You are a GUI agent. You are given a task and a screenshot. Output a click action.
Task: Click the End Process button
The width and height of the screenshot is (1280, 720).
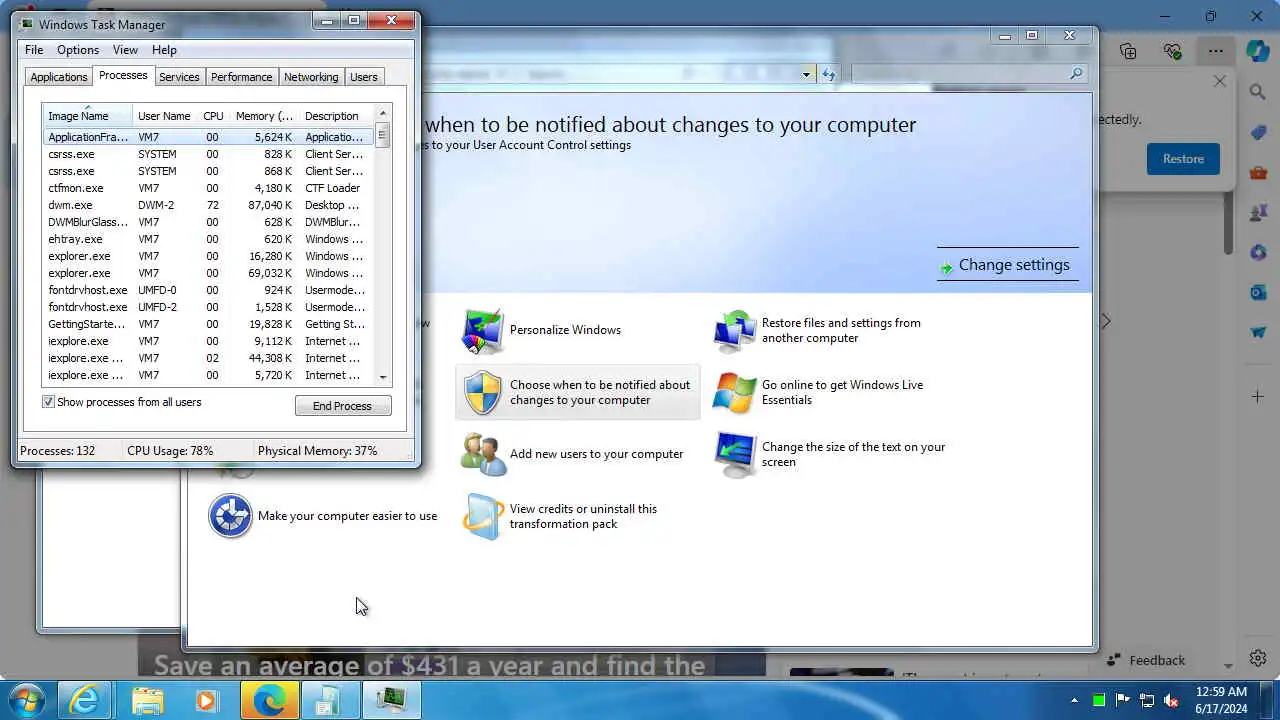(x=343, y=406)
